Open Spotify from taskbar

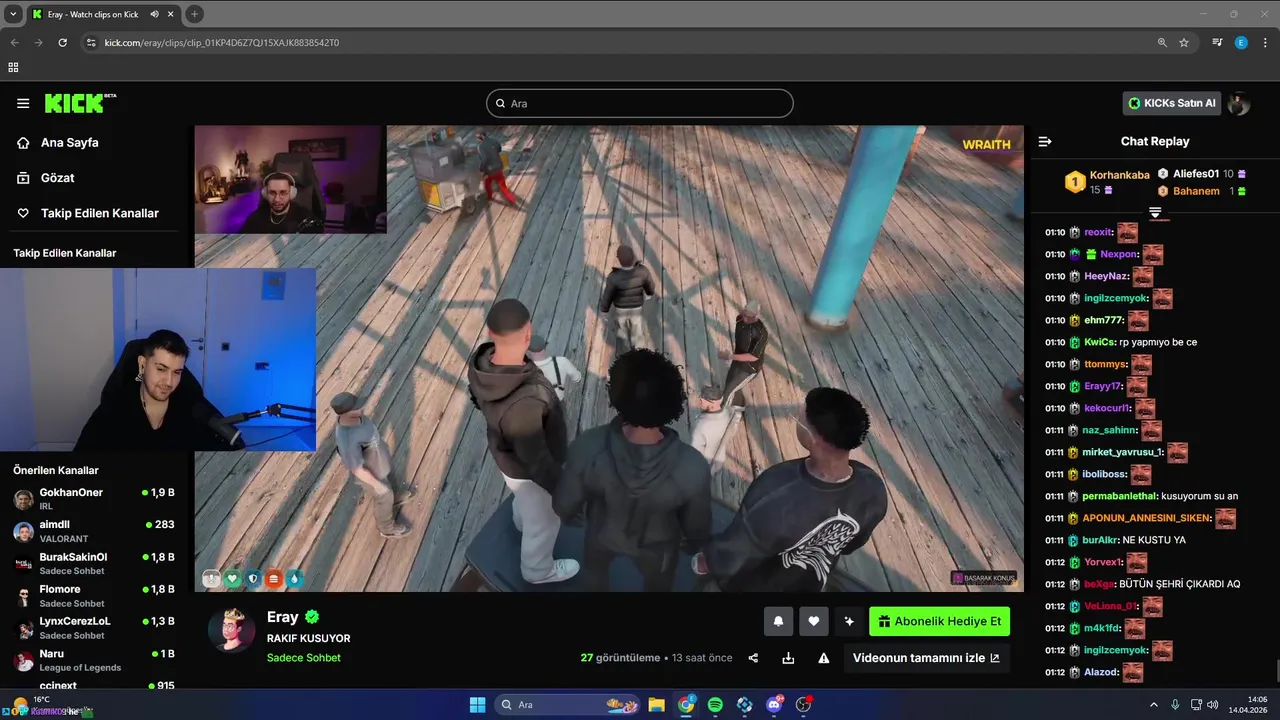715,705
